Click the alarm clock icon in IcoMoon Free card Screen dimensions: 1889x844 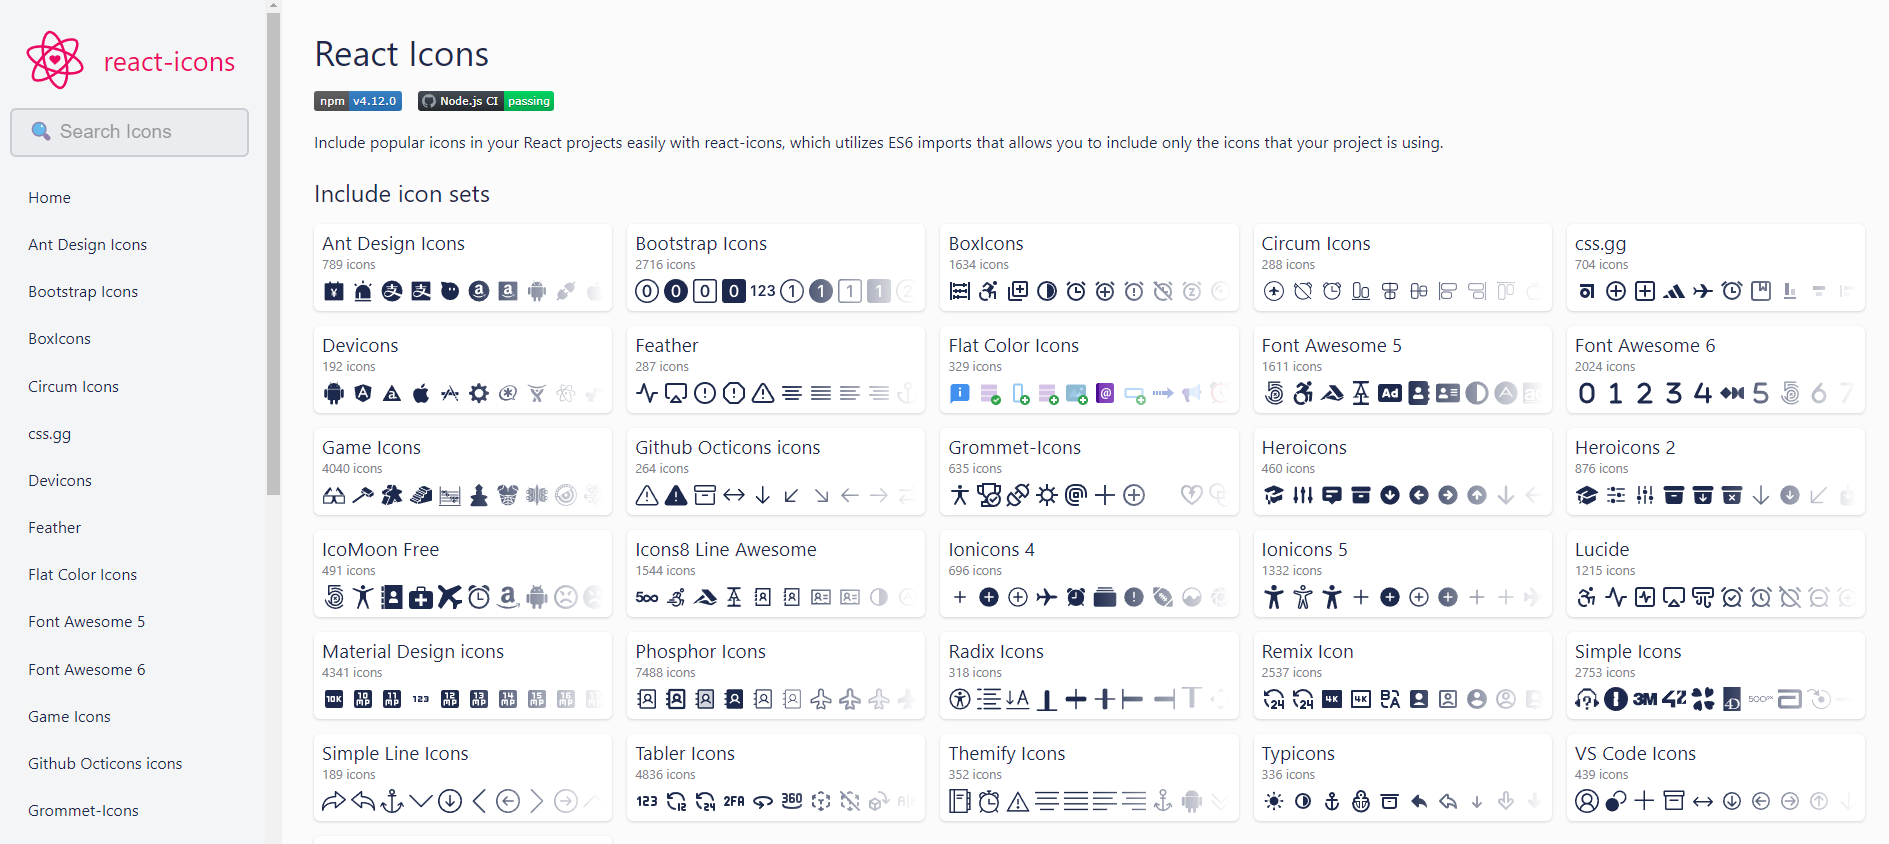[x=479, y=597]
